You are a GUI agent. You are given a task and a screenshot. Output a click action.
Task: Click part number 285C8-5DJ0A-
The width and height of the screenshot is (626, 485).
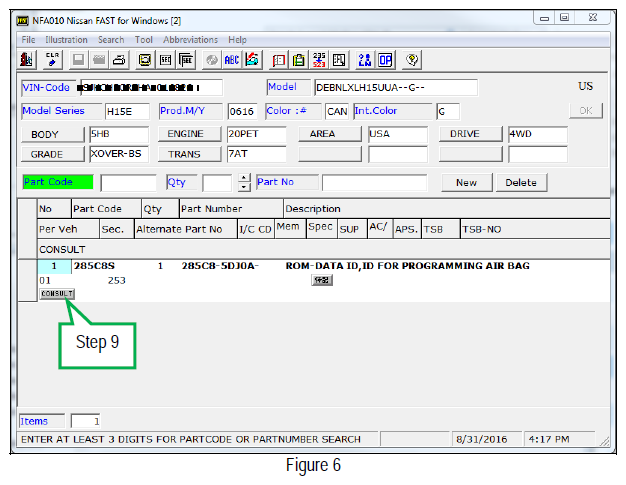click(220, 266)
